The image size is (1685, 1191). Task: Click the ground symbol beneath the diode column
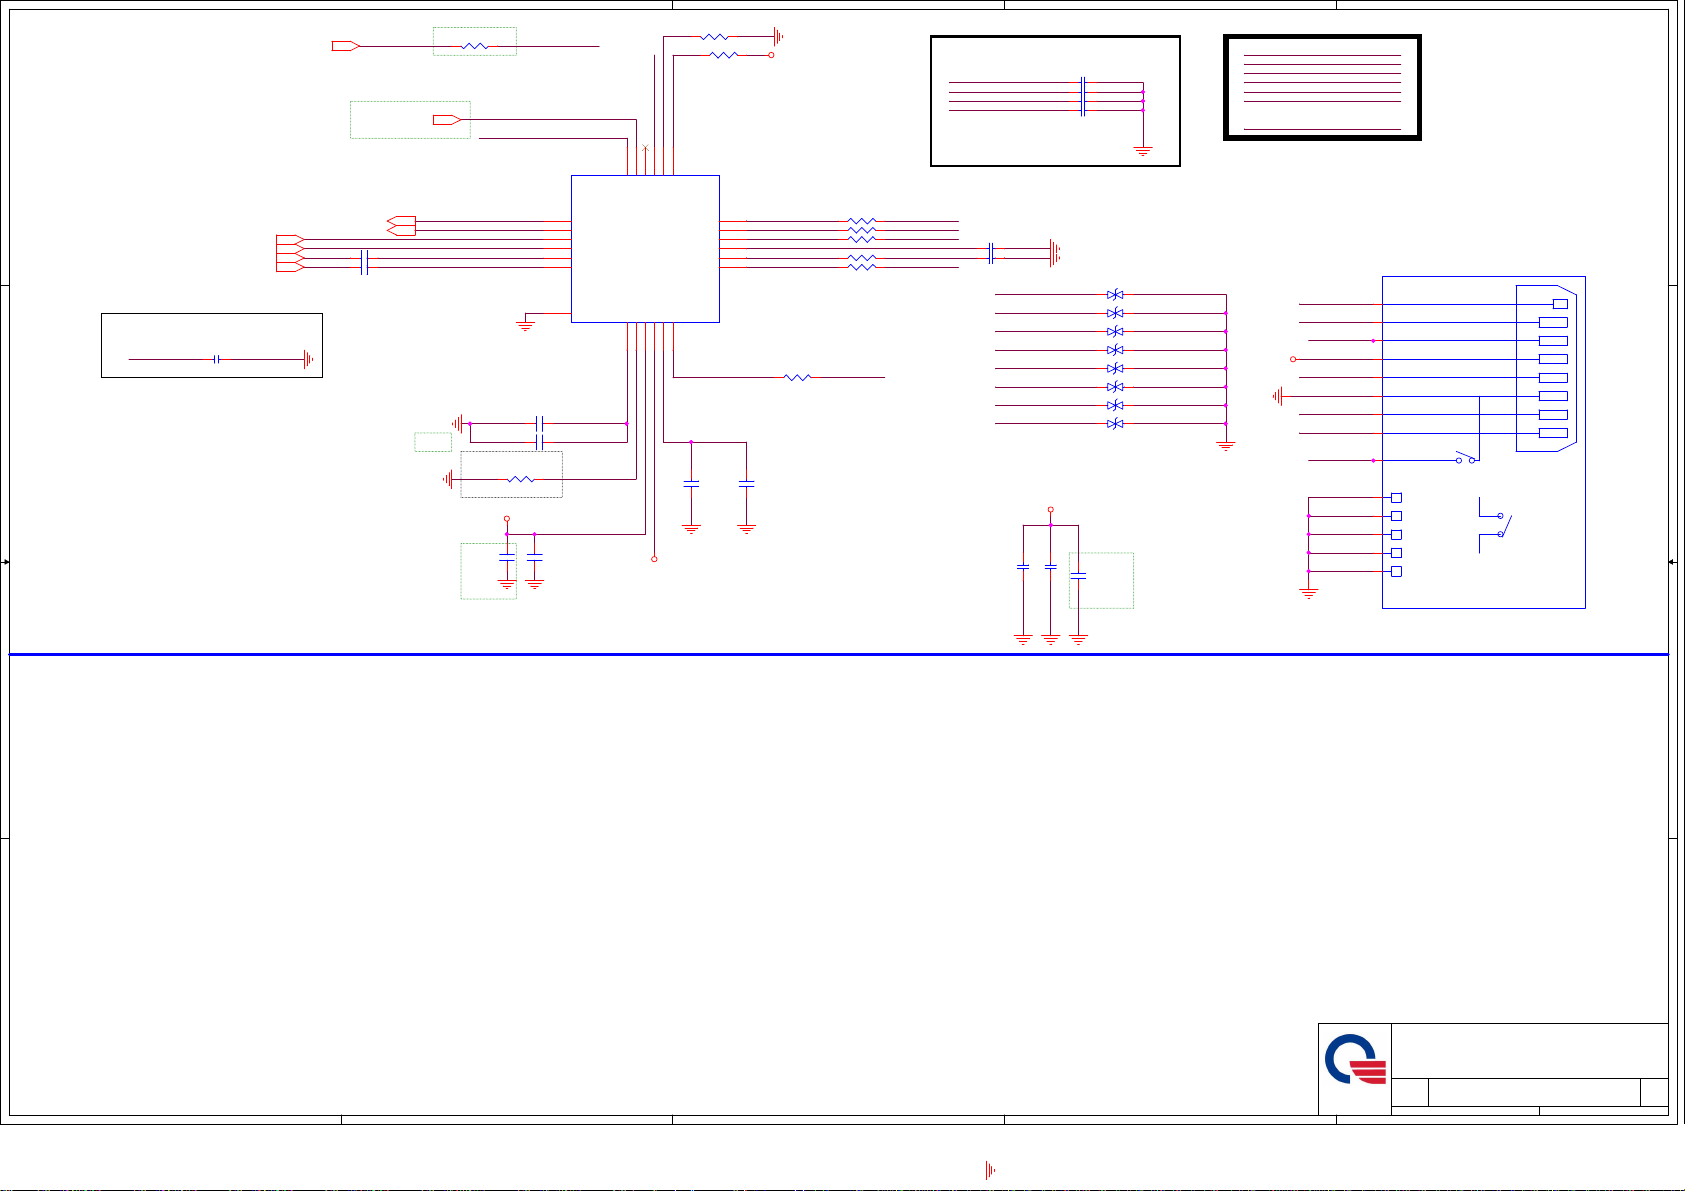coord(1226,446)
